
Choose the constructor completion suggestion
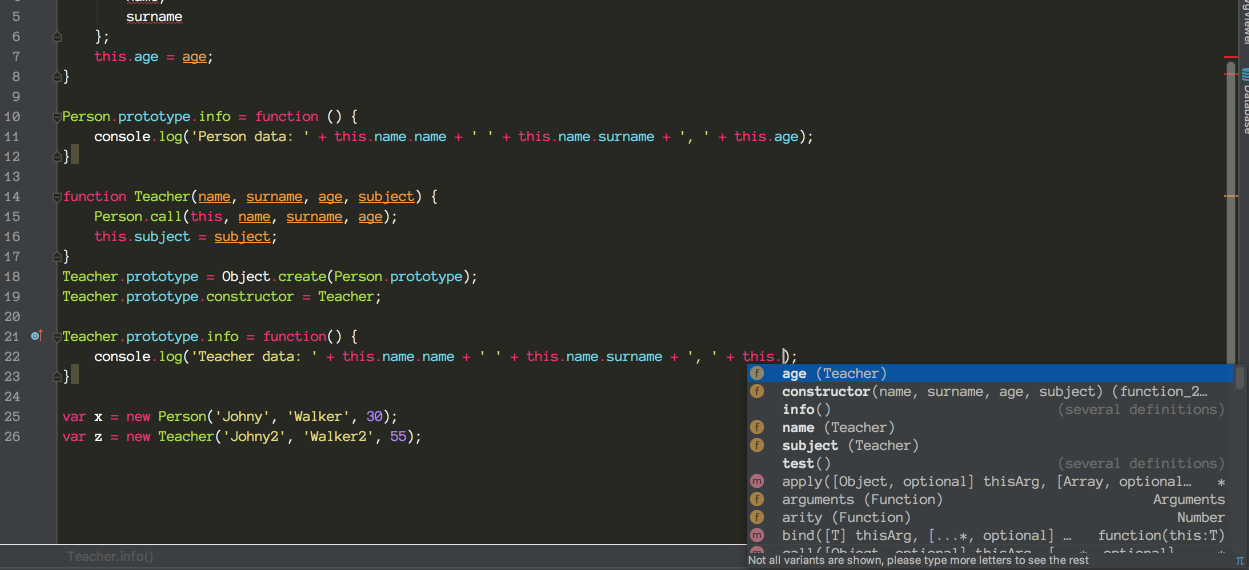990,391
